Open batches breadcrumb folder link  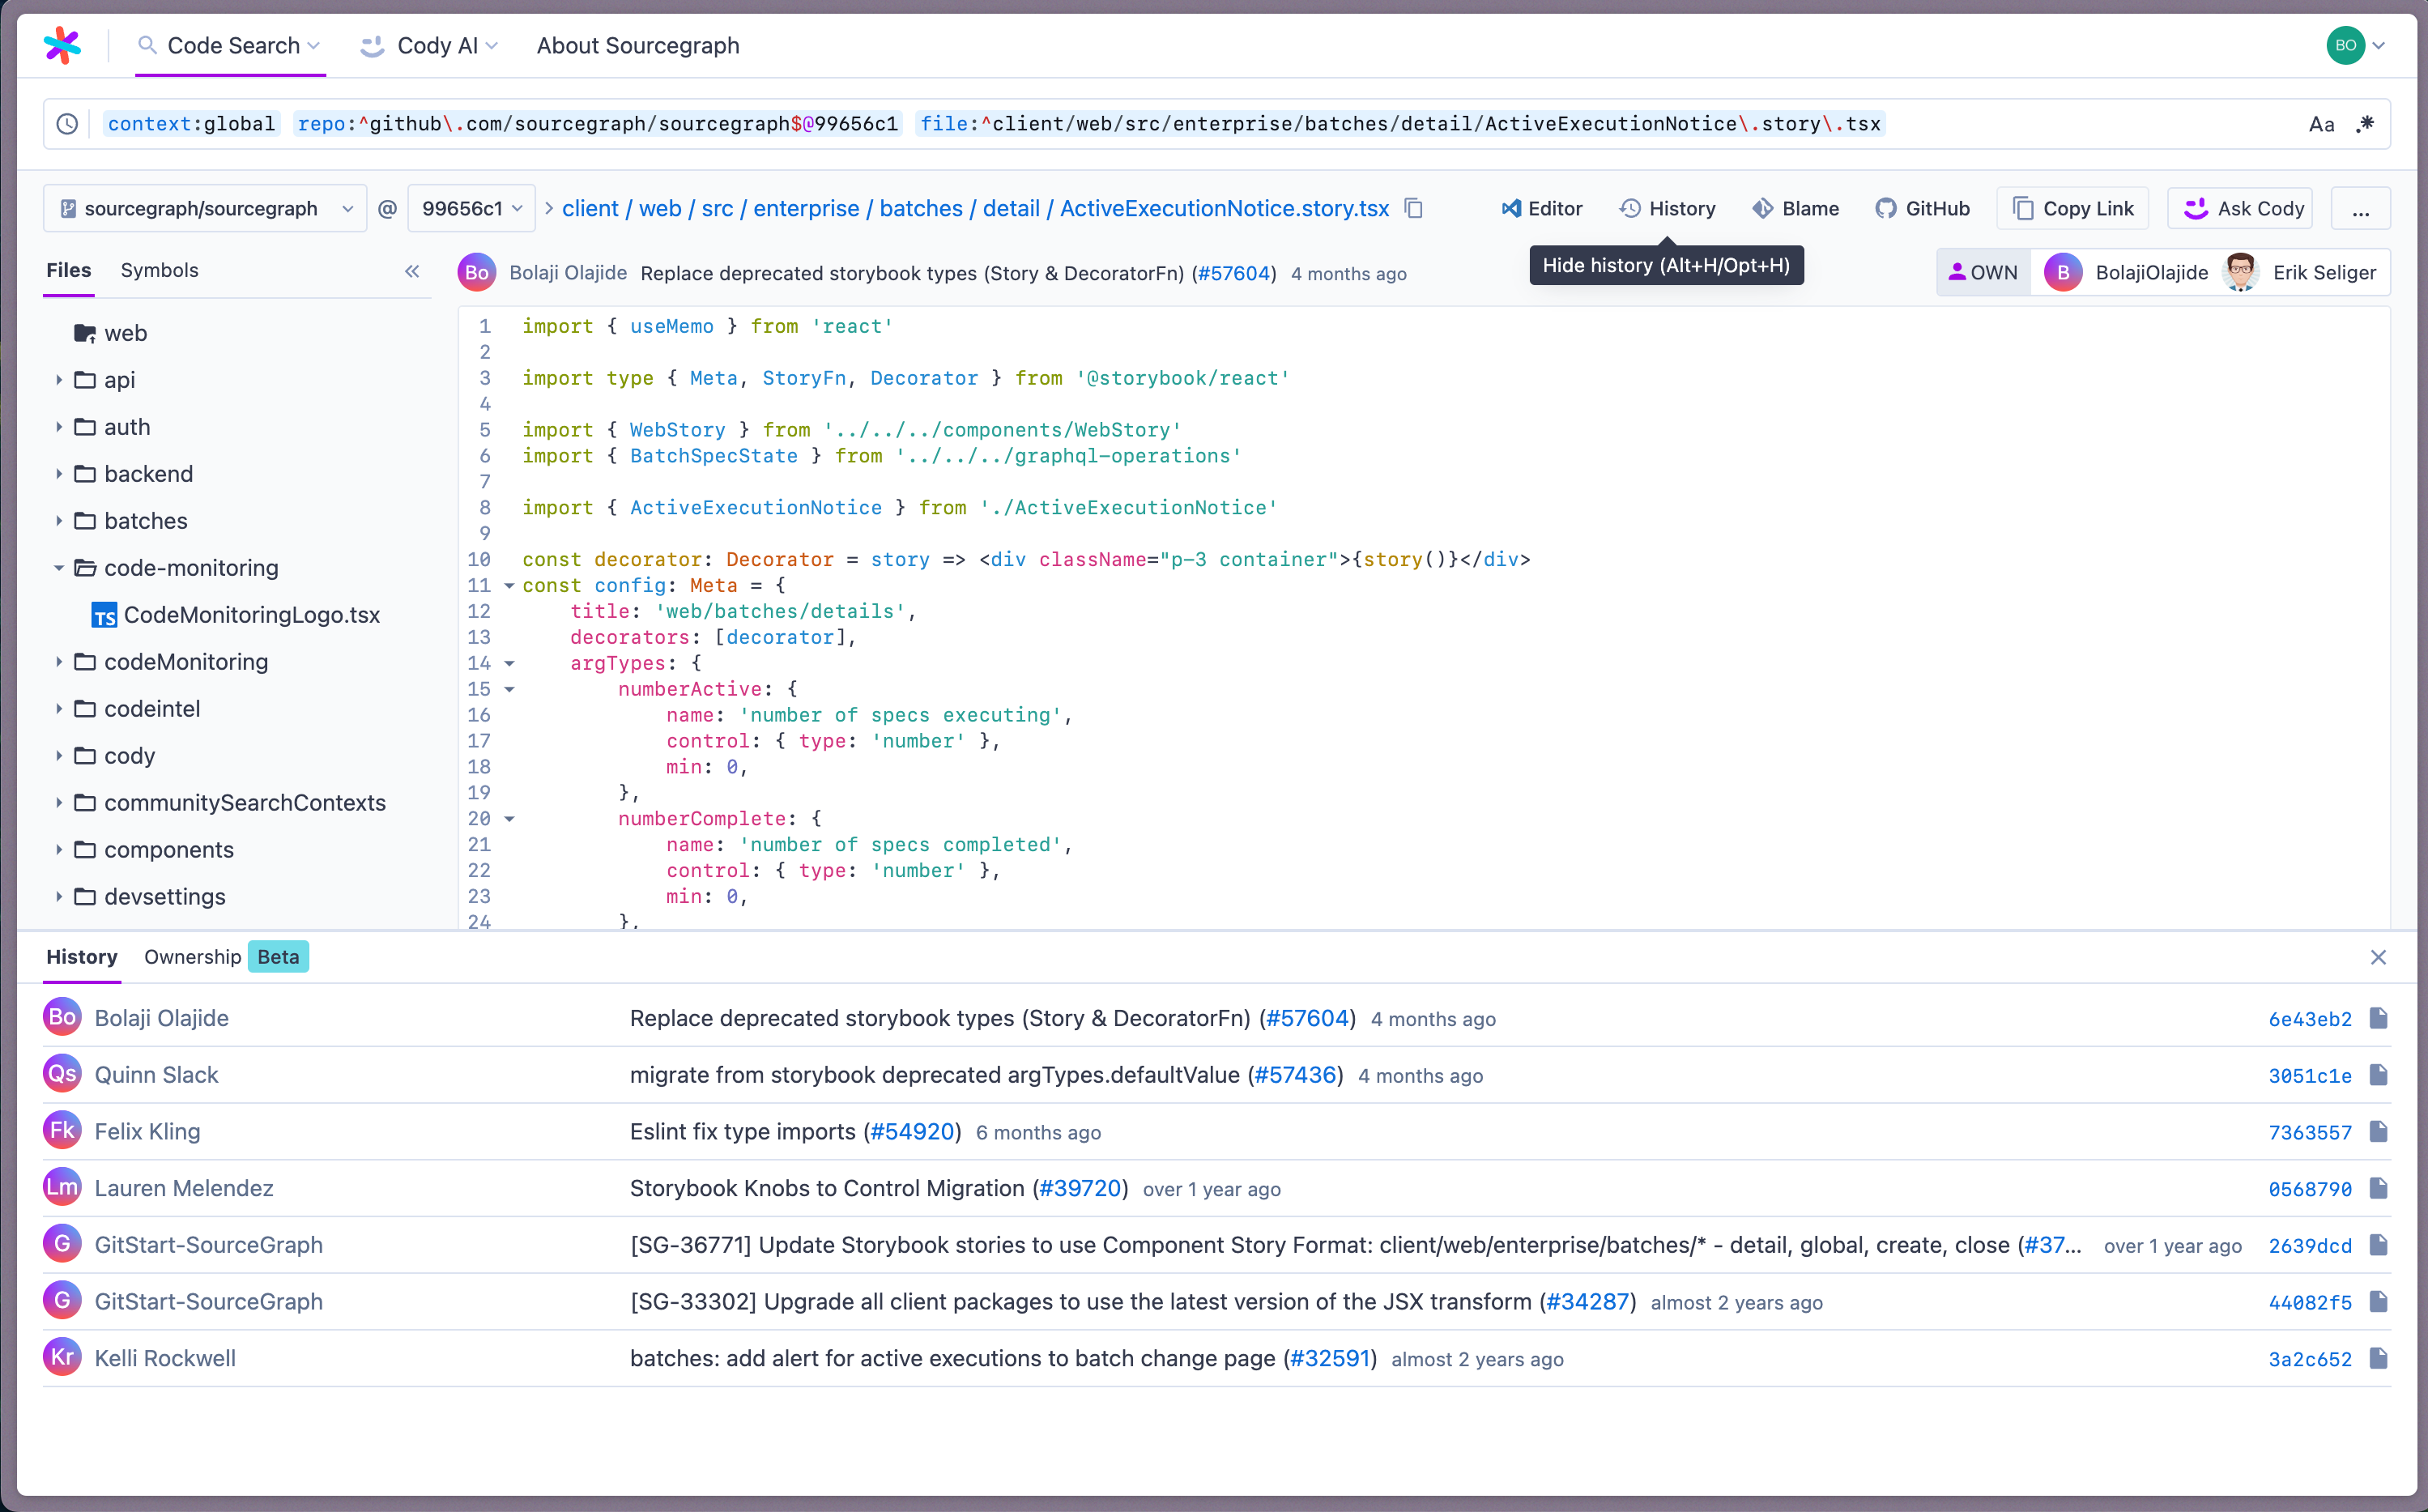920,208
